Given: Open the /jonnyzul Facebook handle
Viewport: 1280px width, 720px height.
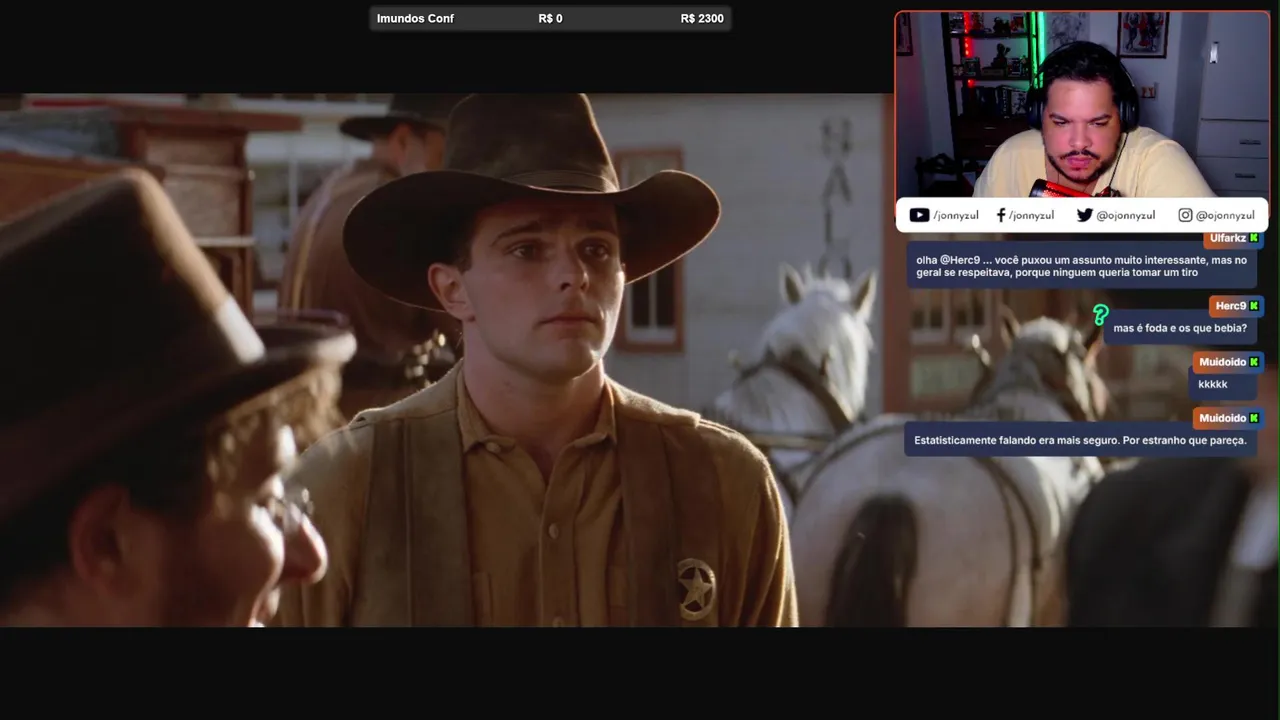Looking at the screenshot, I should [1031, 215].
